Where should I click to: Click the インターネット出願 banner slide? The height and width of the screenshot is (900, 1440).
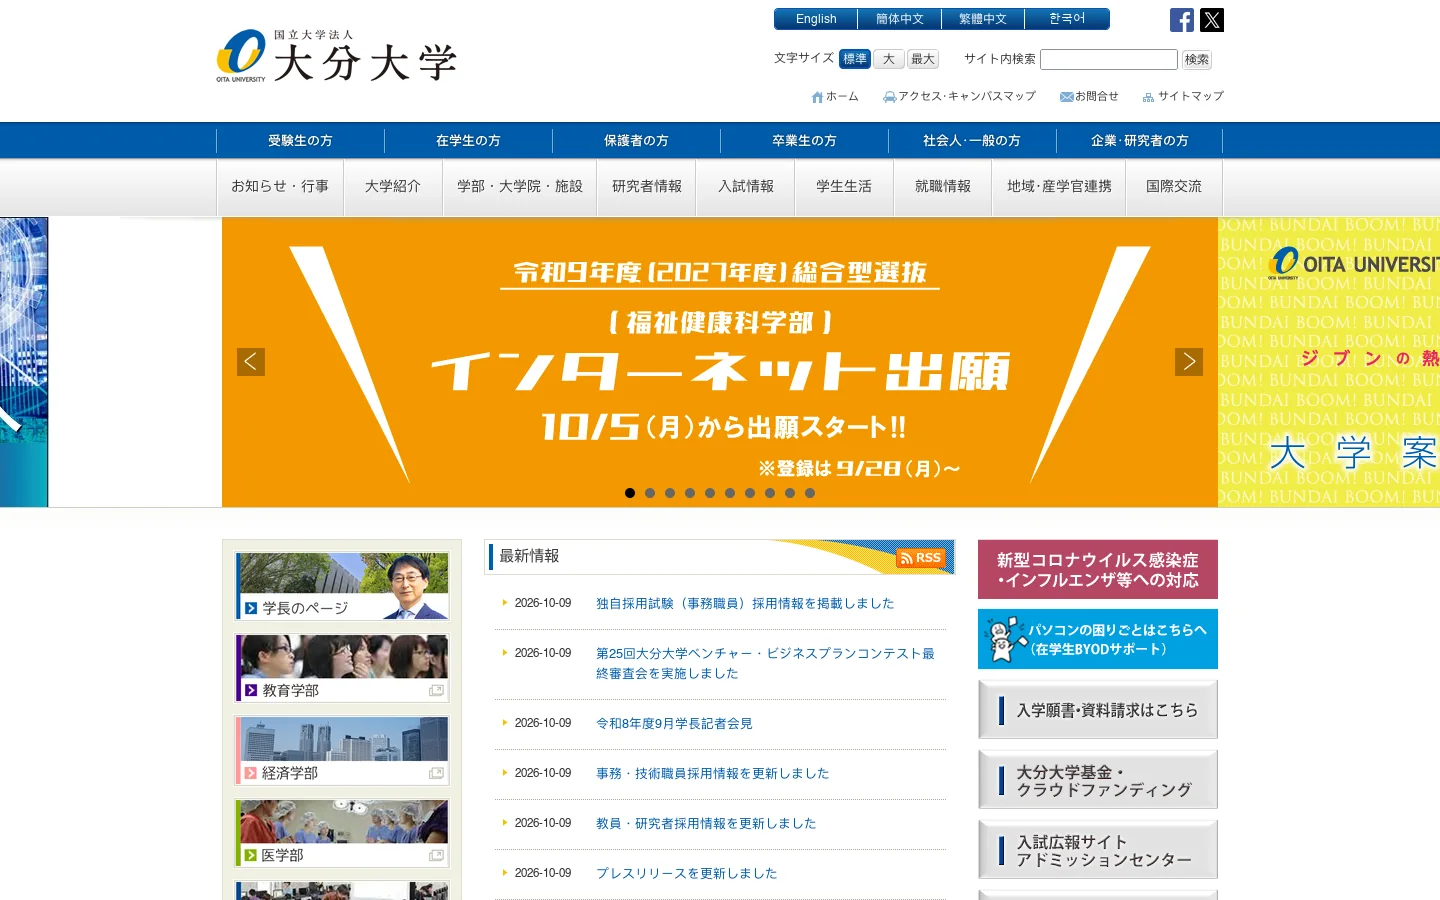coord(720,362)
